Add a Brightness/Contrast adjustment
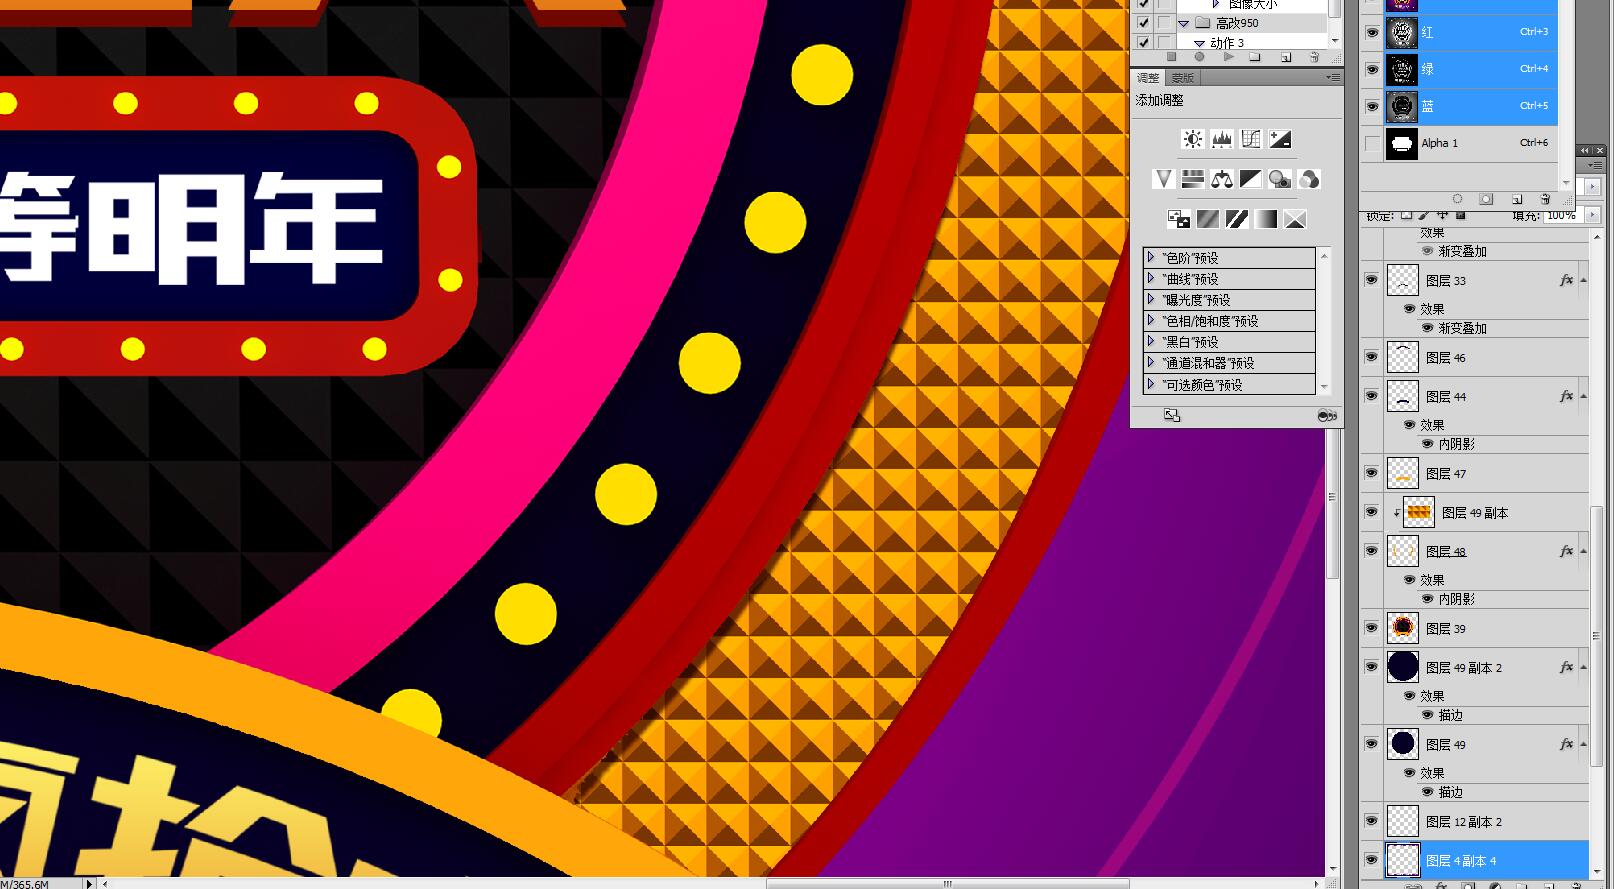1614x889 pixels. coord(1192,139)
